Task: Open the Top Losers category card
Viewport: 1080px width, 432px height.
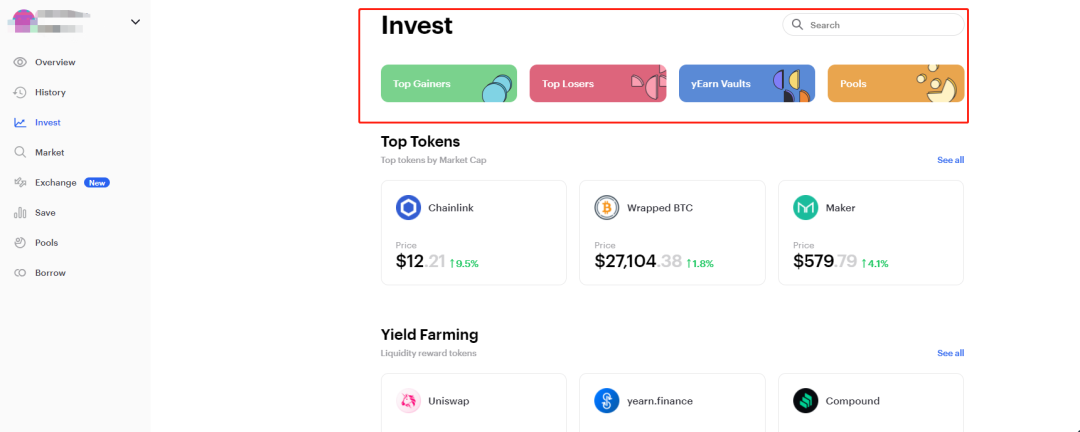Action: coord(598,84)
